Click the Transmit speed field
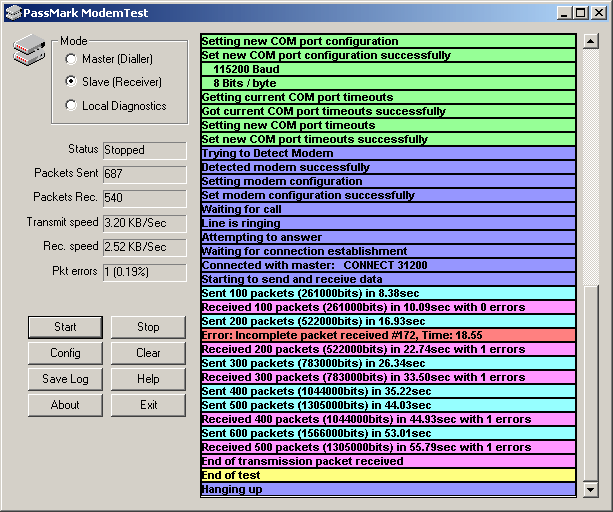The image size is (613, 512). coord(144,223)
